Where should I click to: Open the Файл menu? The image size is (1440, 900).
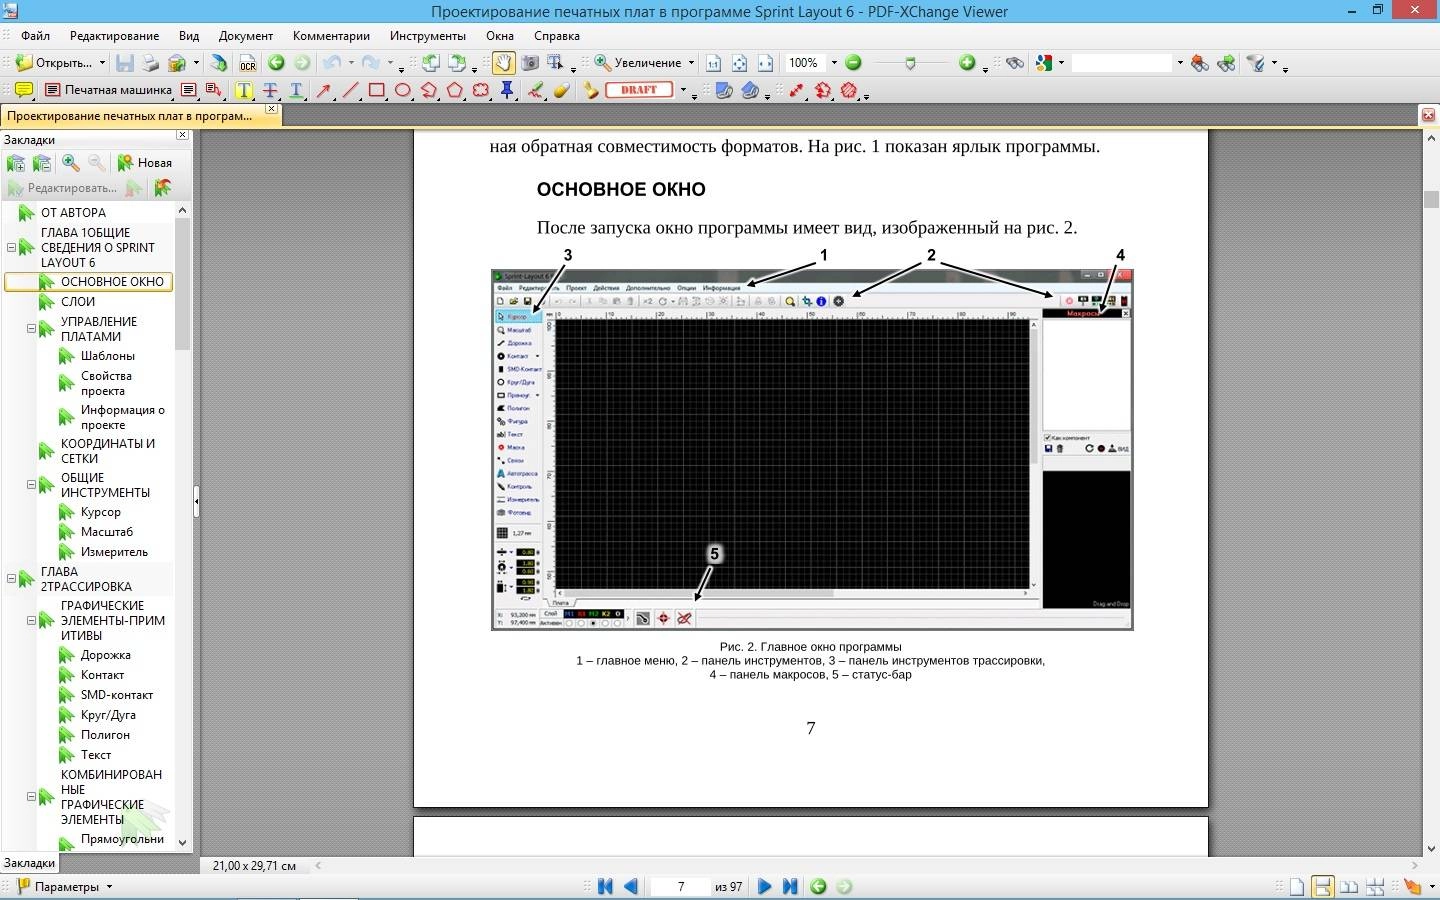(35, 35)
